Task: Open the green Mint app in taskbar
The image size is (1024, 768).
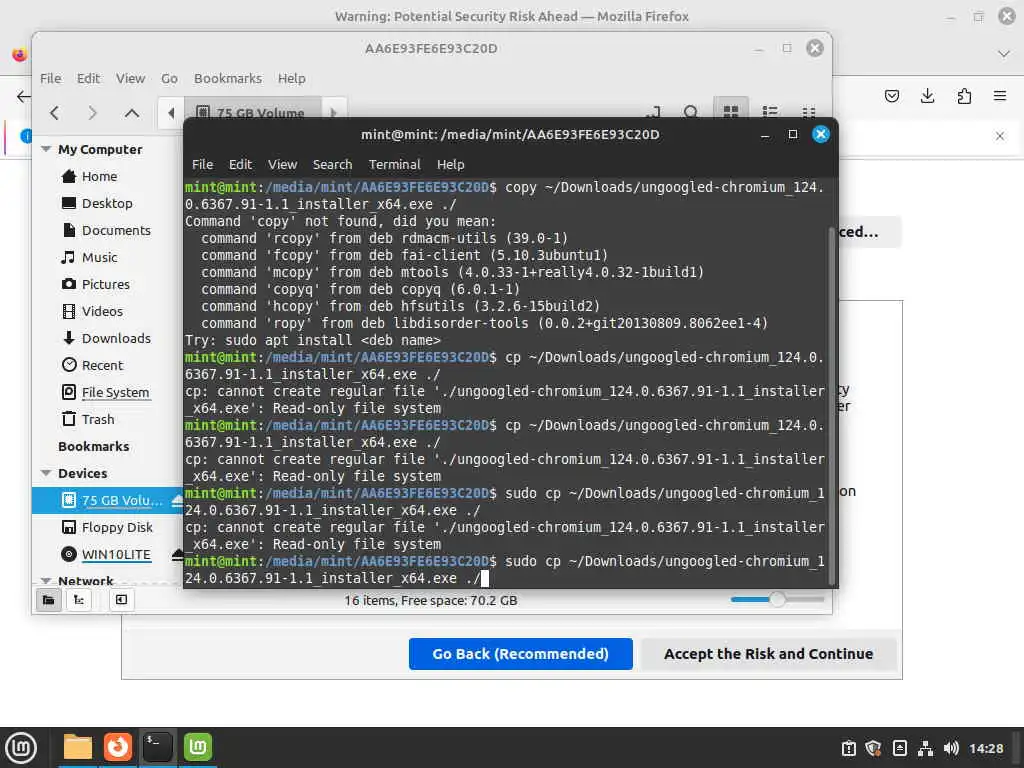Action: click(198, 747)
